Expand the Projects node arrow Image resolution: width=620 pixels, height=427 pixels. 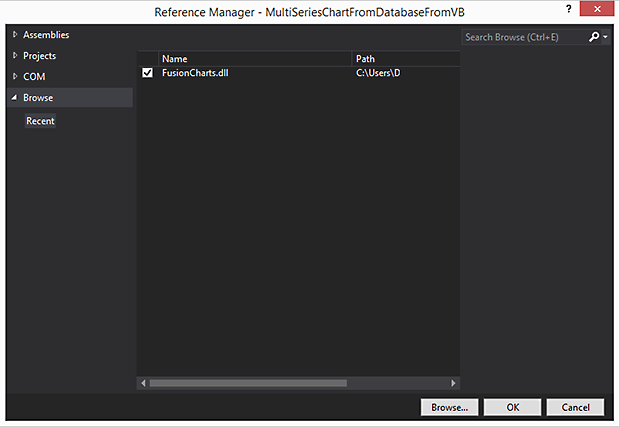[14, 56]
